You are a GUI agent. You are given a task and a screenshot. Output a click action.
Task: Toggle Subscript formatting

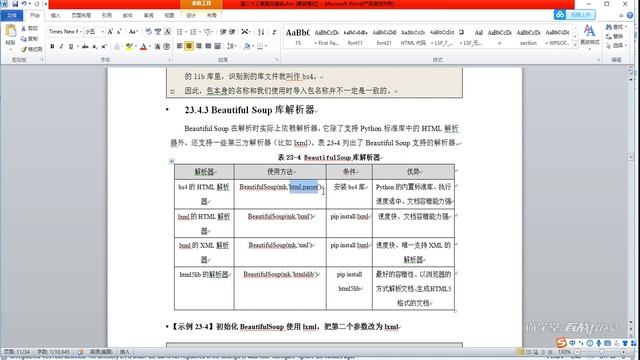pyautogui.click(x=95, y=47)
